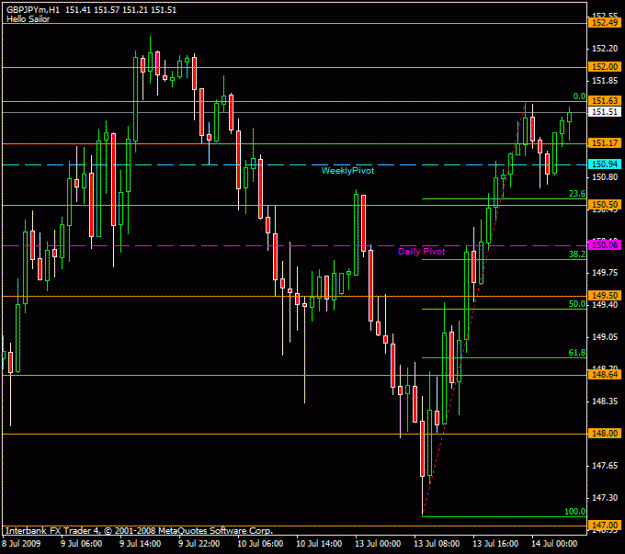This screenshot has width=625, height=554.
Task: Select the cyan 150.94 weekly pivot price tag
Action: coord(605,164)
